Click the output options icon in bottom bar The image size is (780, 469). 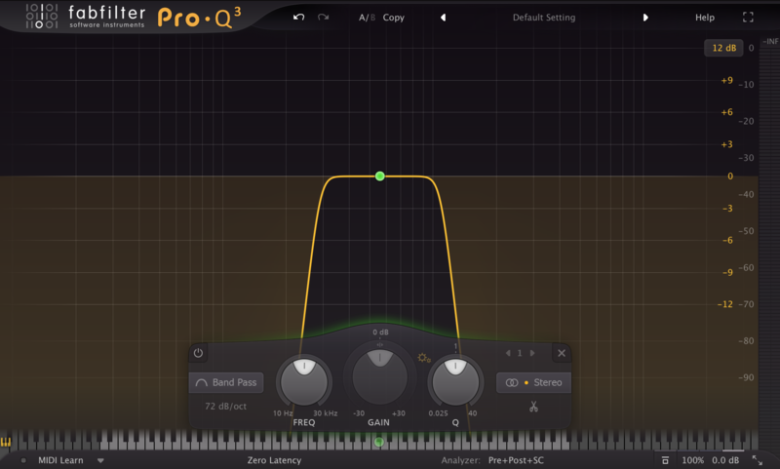pos(665,460)
